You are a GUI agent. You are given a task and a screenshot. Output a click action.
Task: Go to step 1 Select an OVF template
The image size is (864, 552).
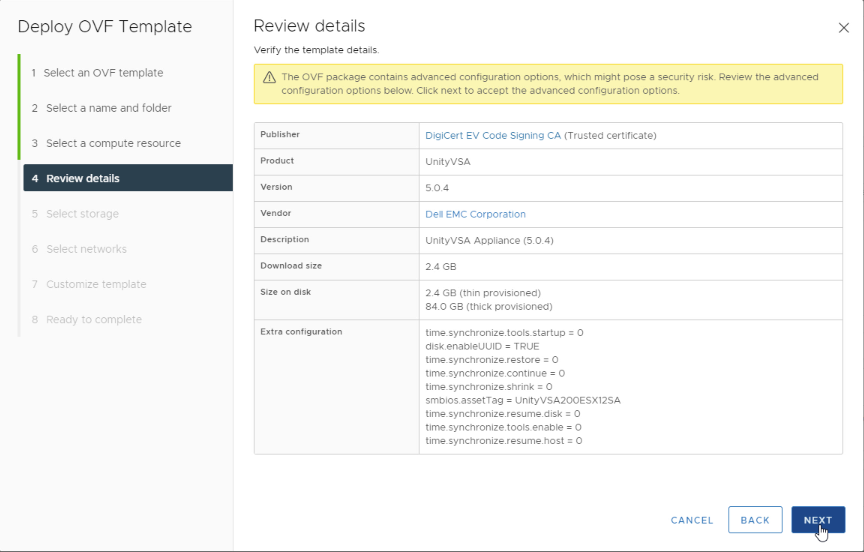97,73
